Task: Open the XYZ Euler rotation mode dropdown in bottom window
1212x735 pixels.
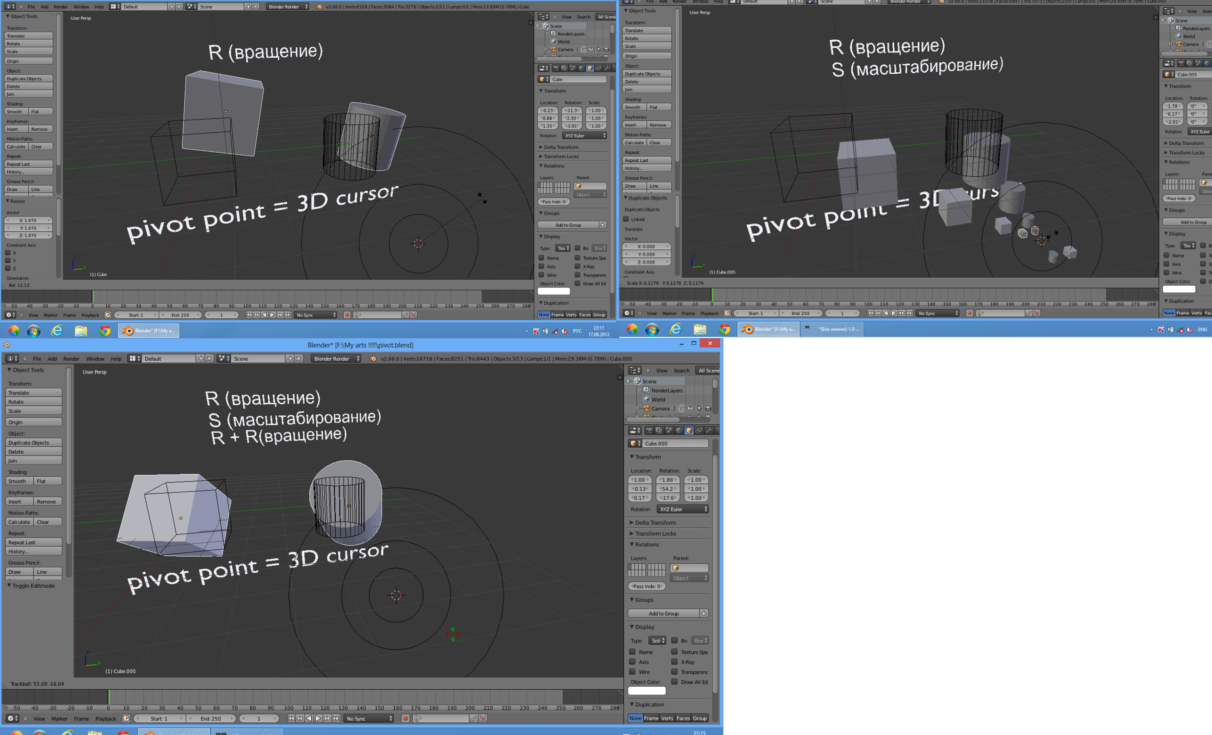Action: (x=682, y=509)
